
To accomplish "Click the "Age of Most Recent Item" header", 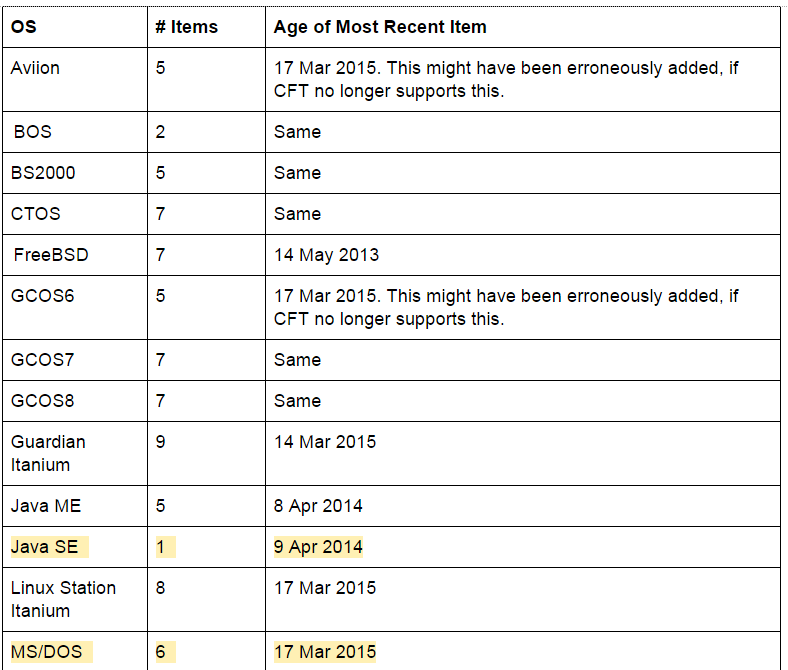I will pyautogui.click(x=380, y=27).
